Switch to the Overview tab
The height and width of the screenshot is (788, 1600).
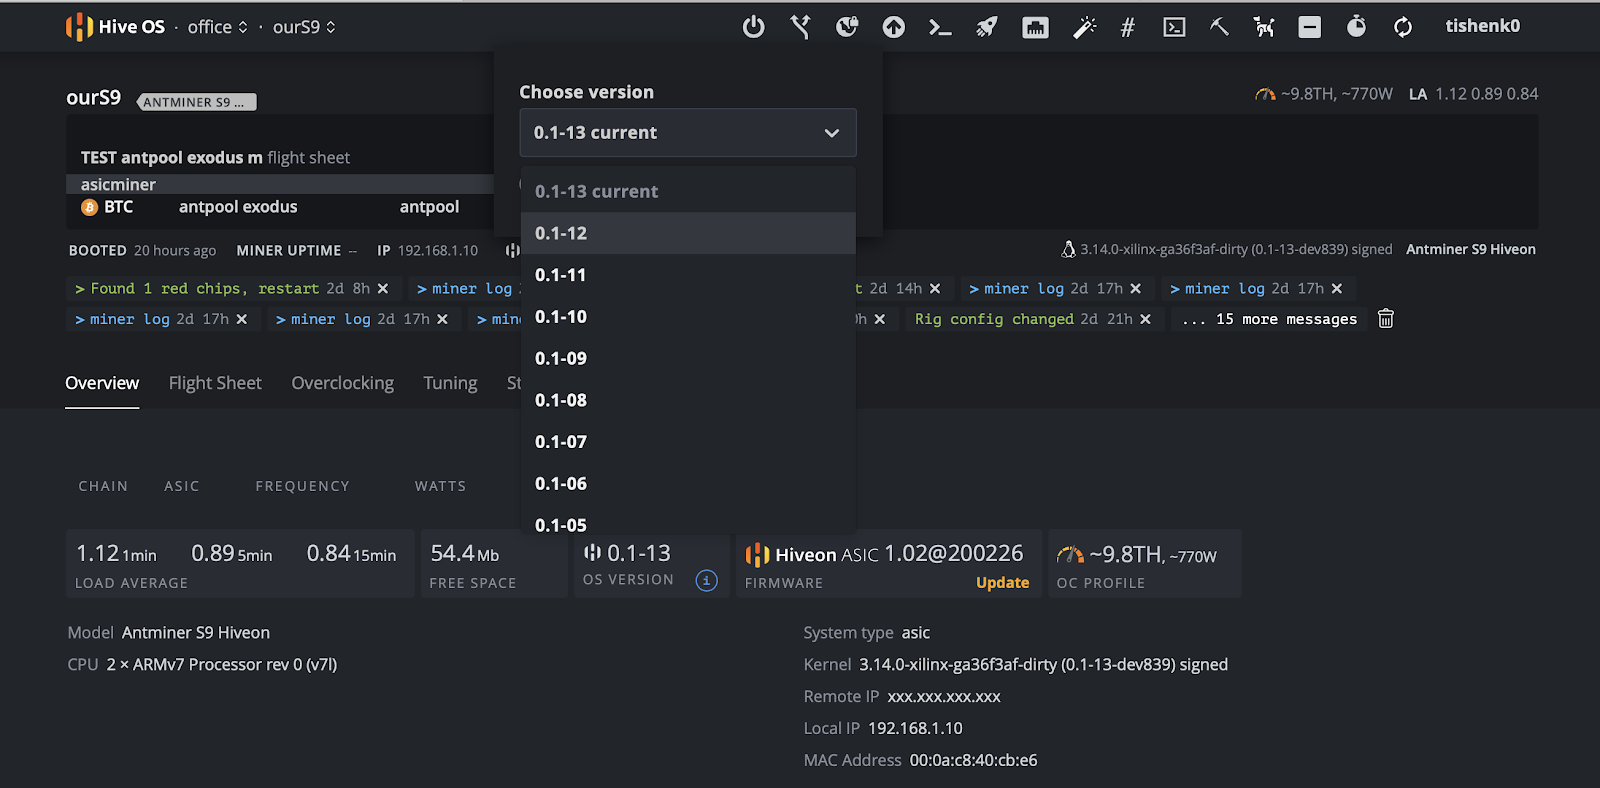102,383
